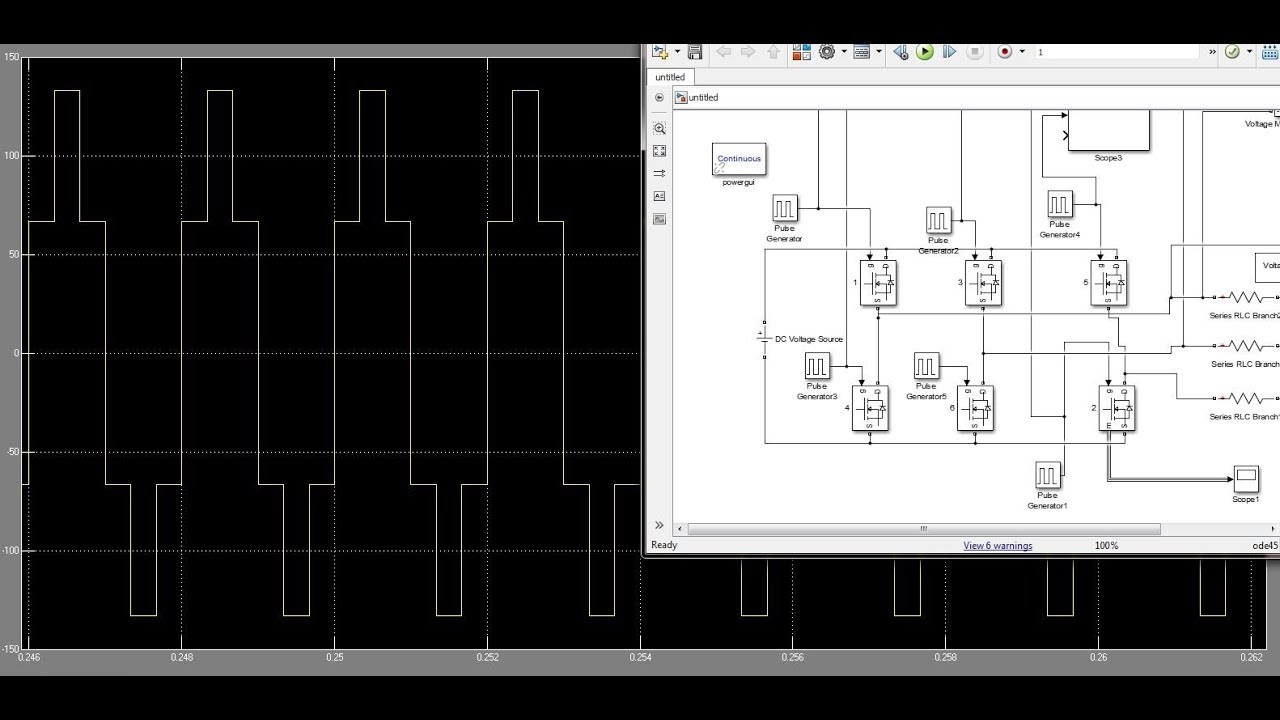Toggle sample time display arrows icon

[x=659, y=174]
